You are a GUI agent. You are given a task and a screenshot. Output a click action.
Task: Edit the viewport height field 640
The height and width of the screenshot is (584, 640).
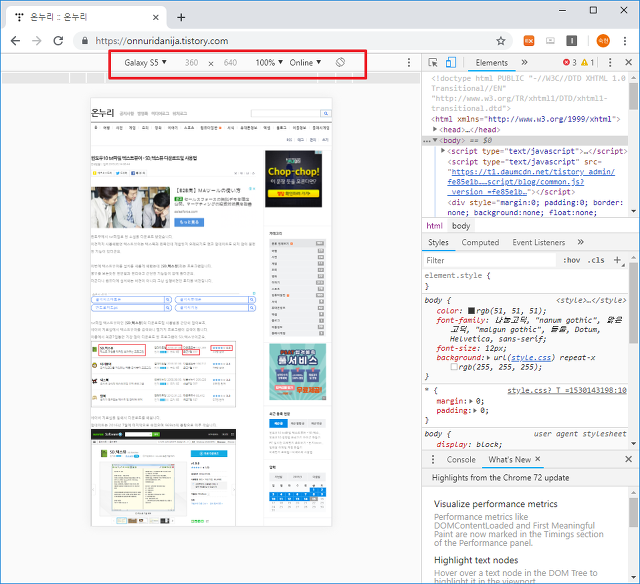tap(230, 62)
